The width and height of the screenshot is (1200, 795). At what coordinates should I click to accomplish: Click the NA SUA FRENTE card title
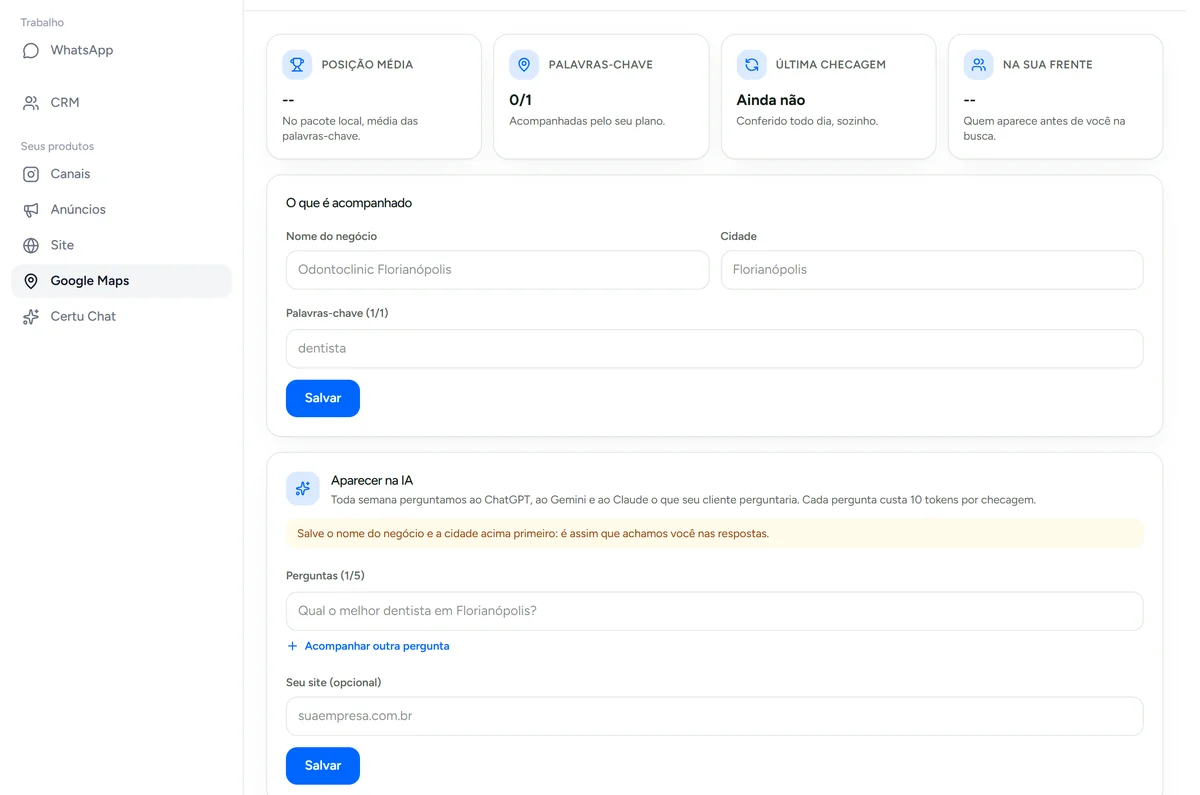click(x=1047, y=65)
